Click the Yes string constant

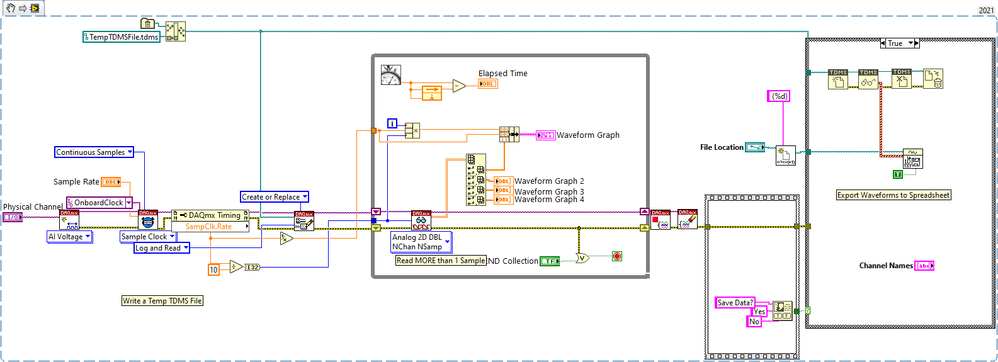[x=759, y=312]
